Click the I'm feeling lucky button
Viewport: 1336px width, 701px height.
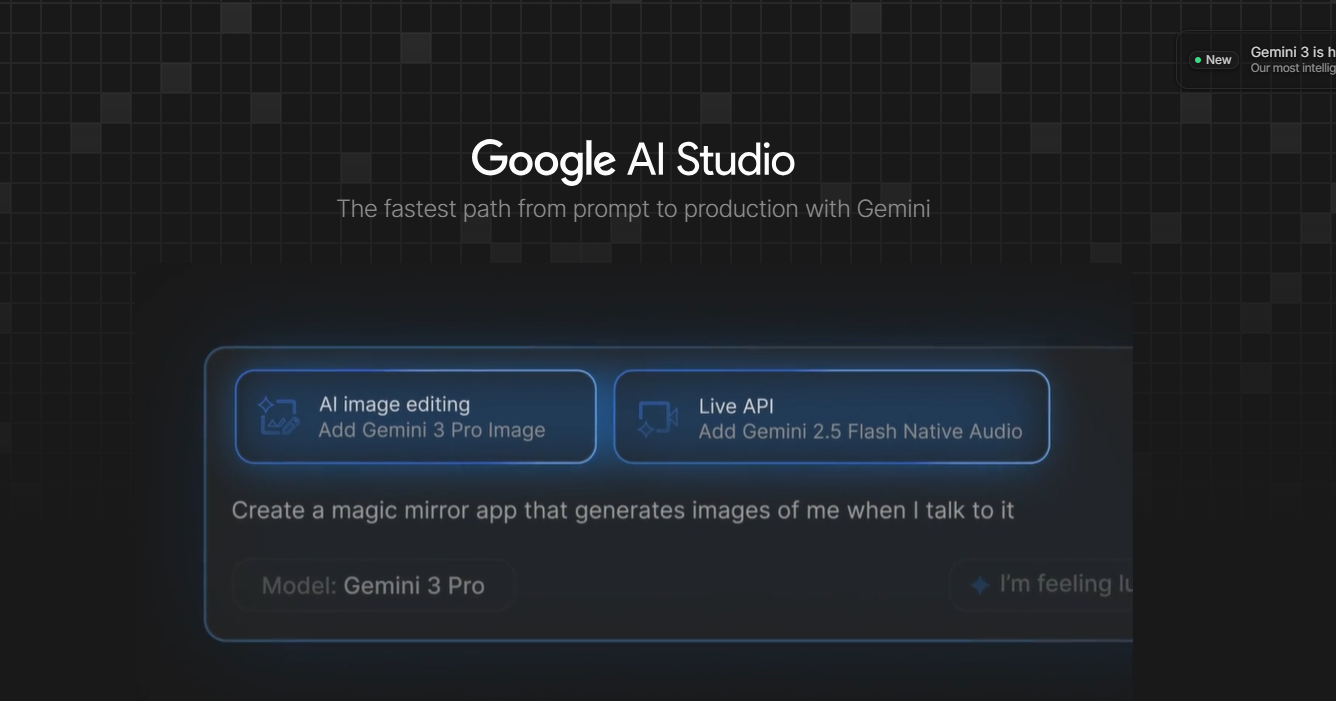pos(1041,584)
